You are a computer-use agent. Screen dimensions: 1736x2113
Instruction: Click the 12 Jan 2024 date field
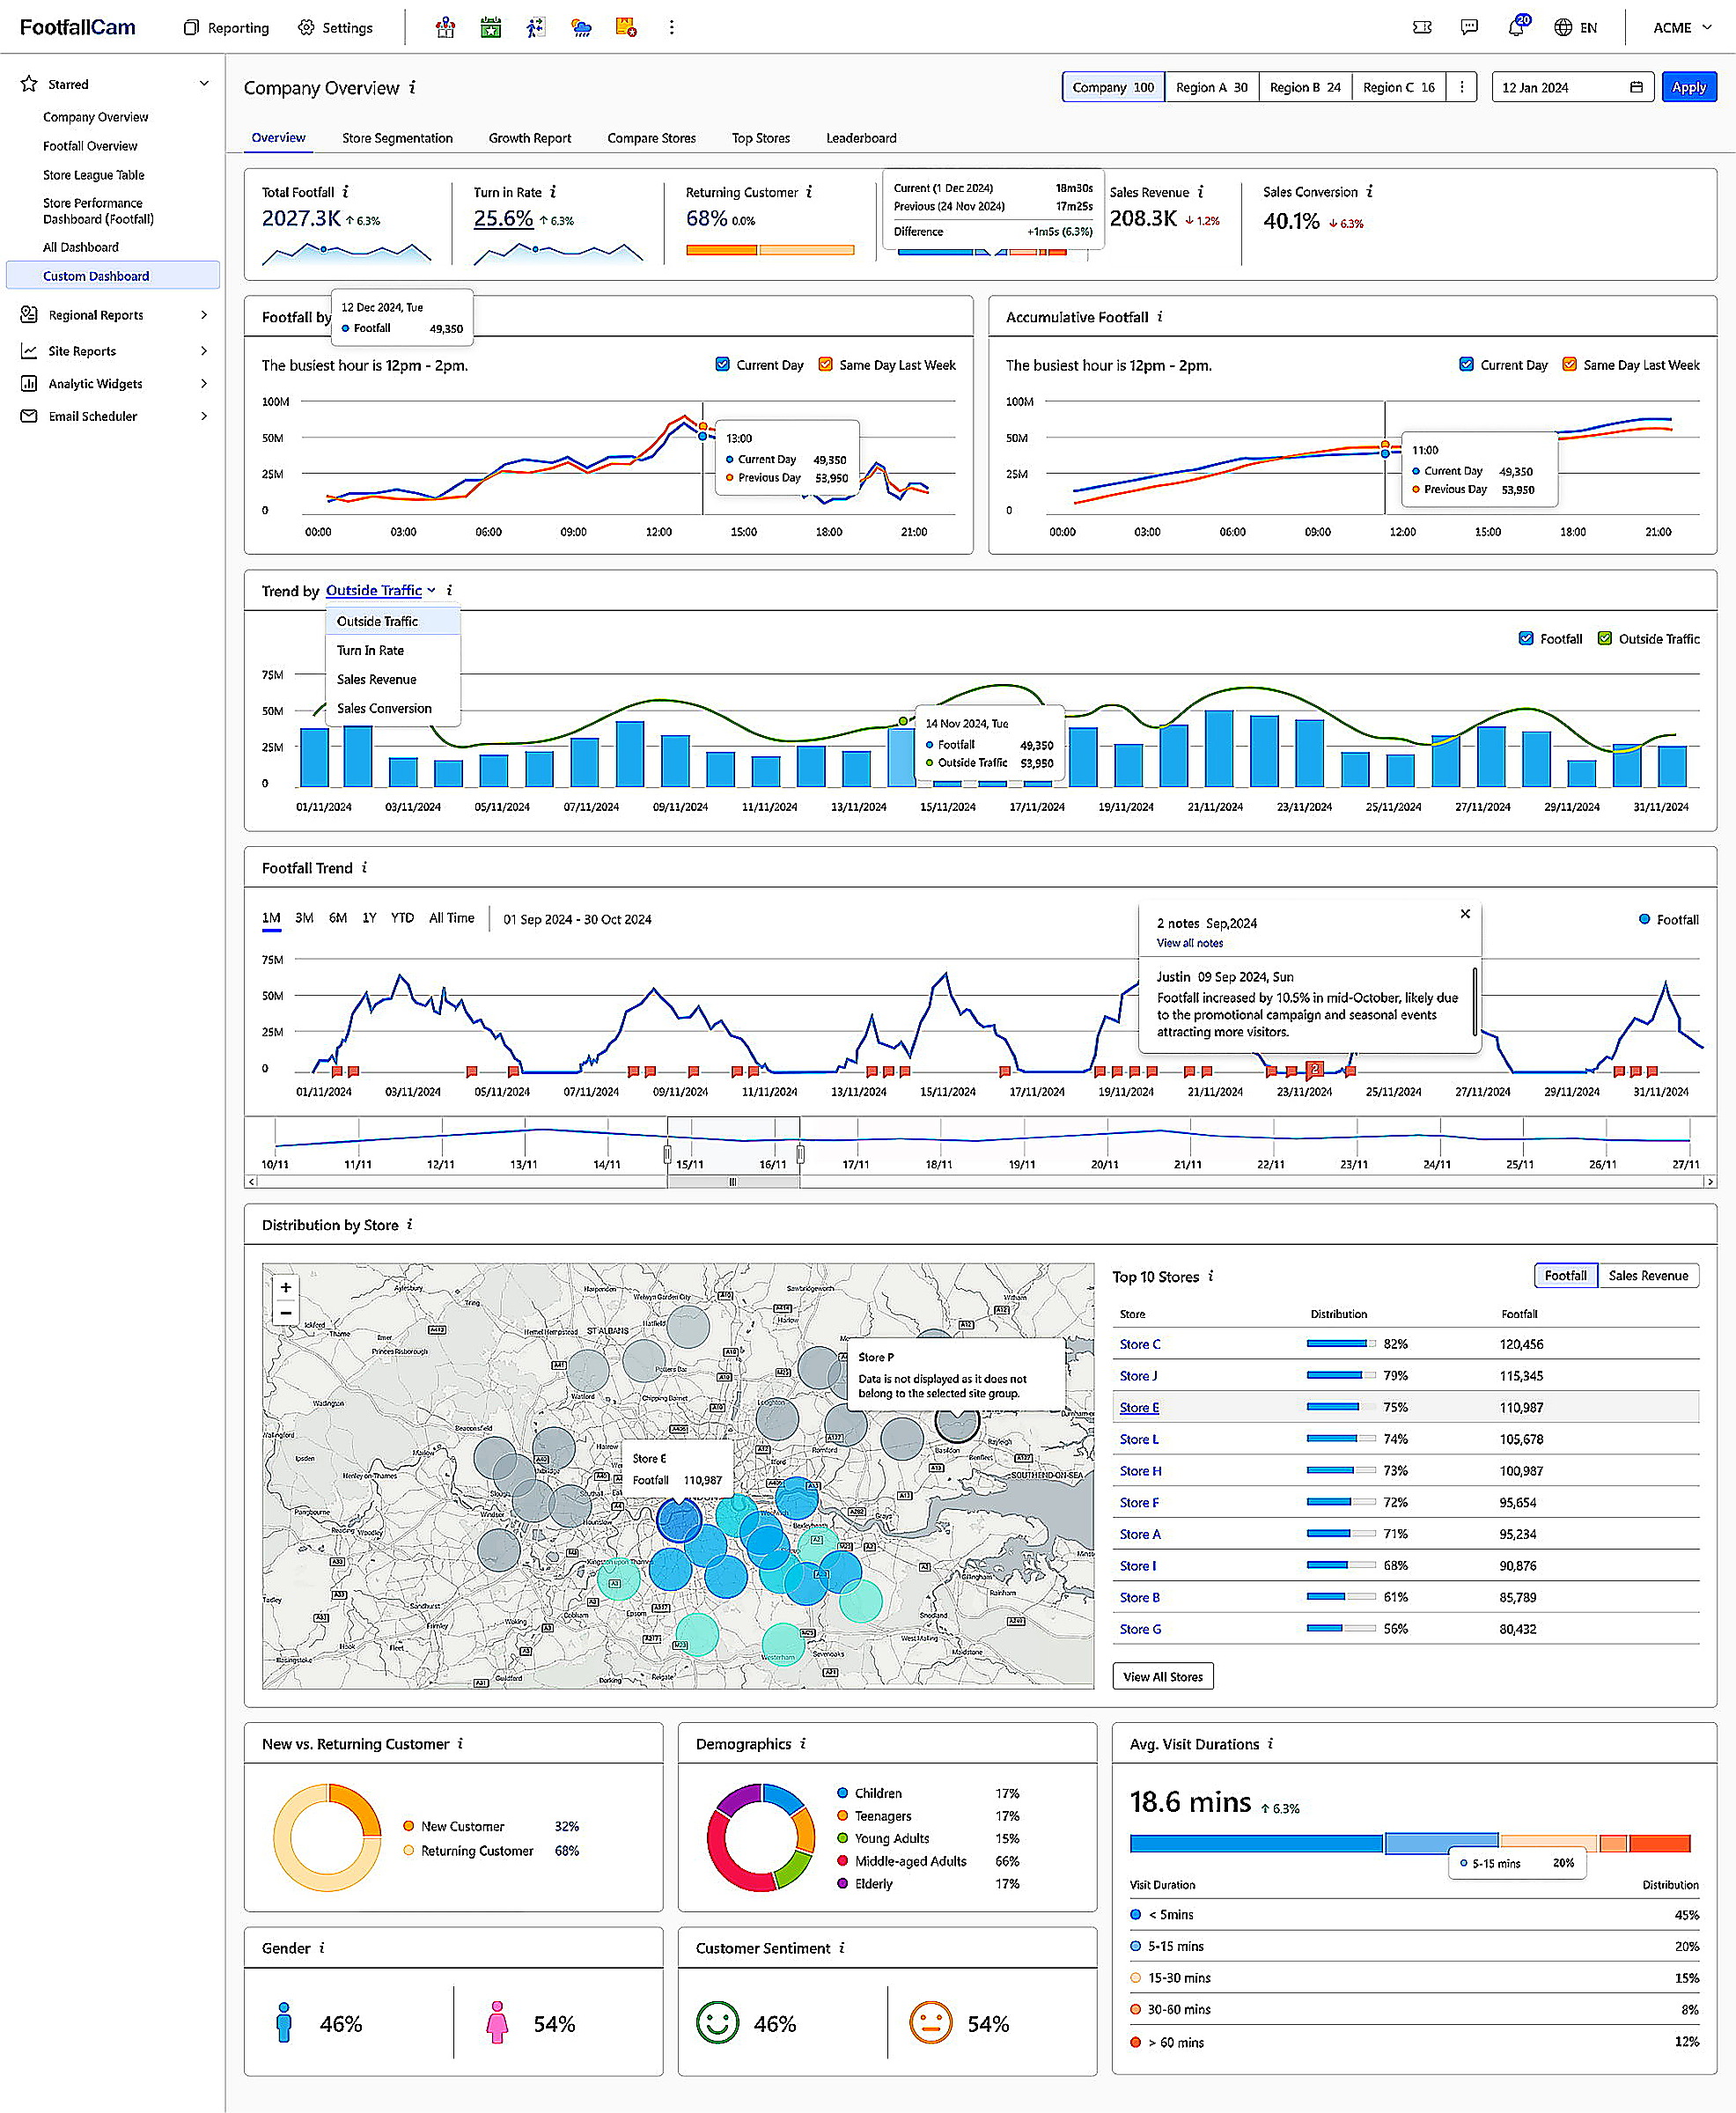1572,87
